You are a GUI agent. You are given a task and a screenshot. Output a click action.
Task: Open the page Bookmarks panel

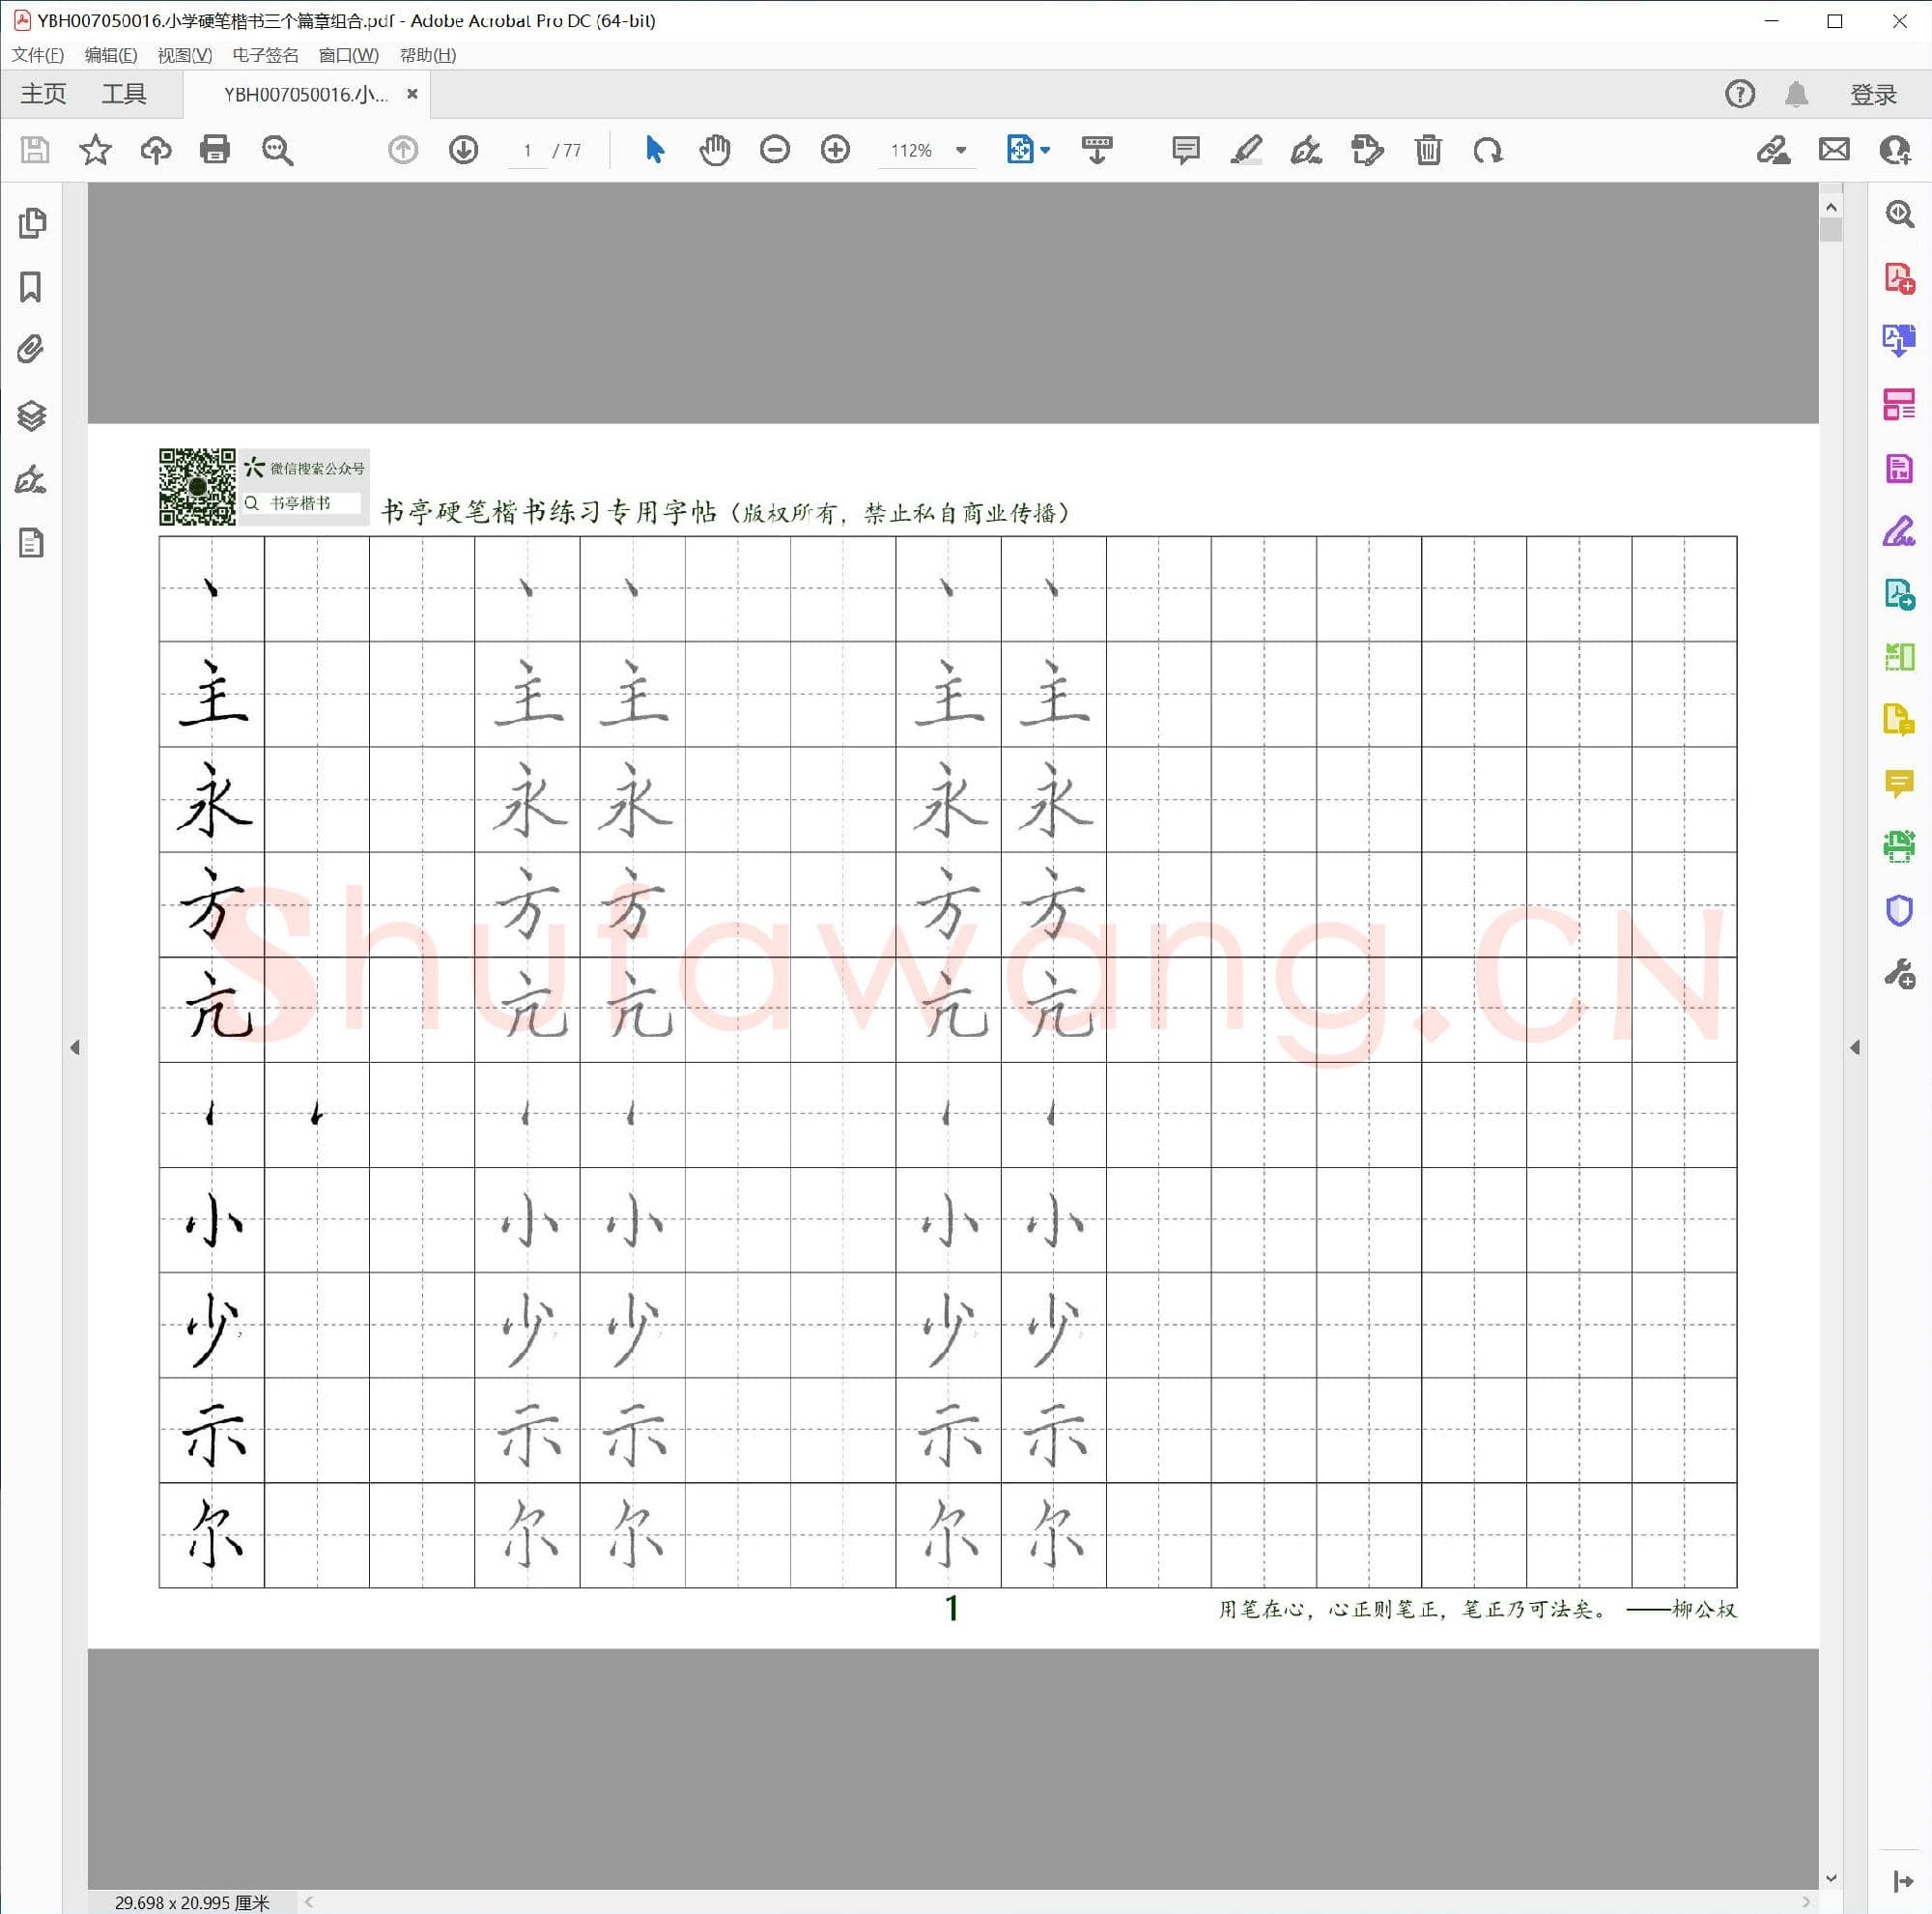coord(30,287)
